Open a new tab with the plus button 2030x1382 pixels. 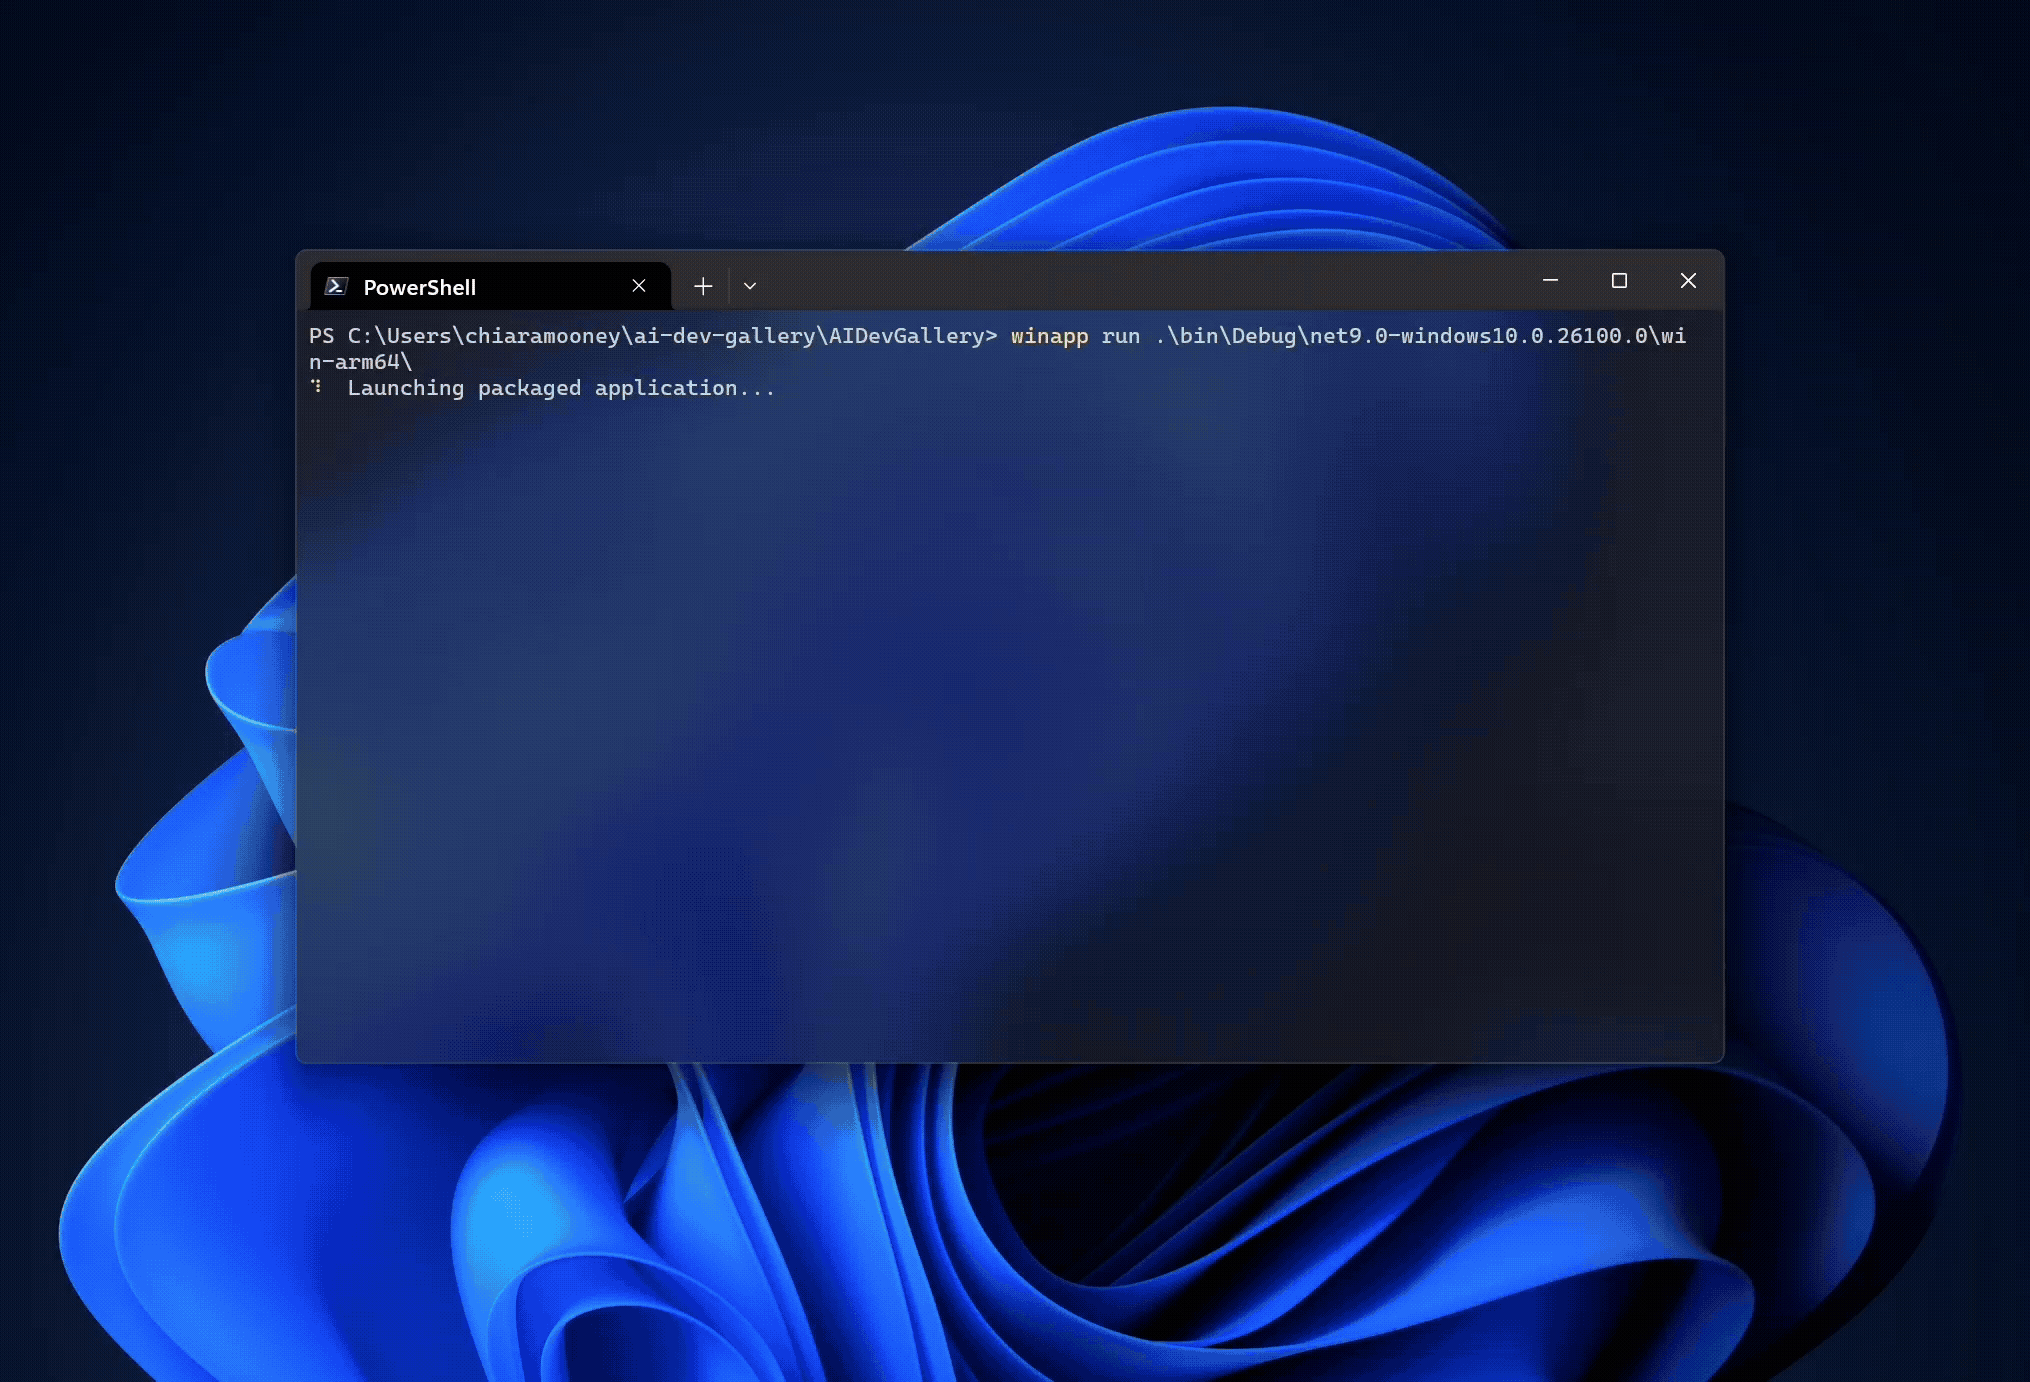tap(703, 287)
